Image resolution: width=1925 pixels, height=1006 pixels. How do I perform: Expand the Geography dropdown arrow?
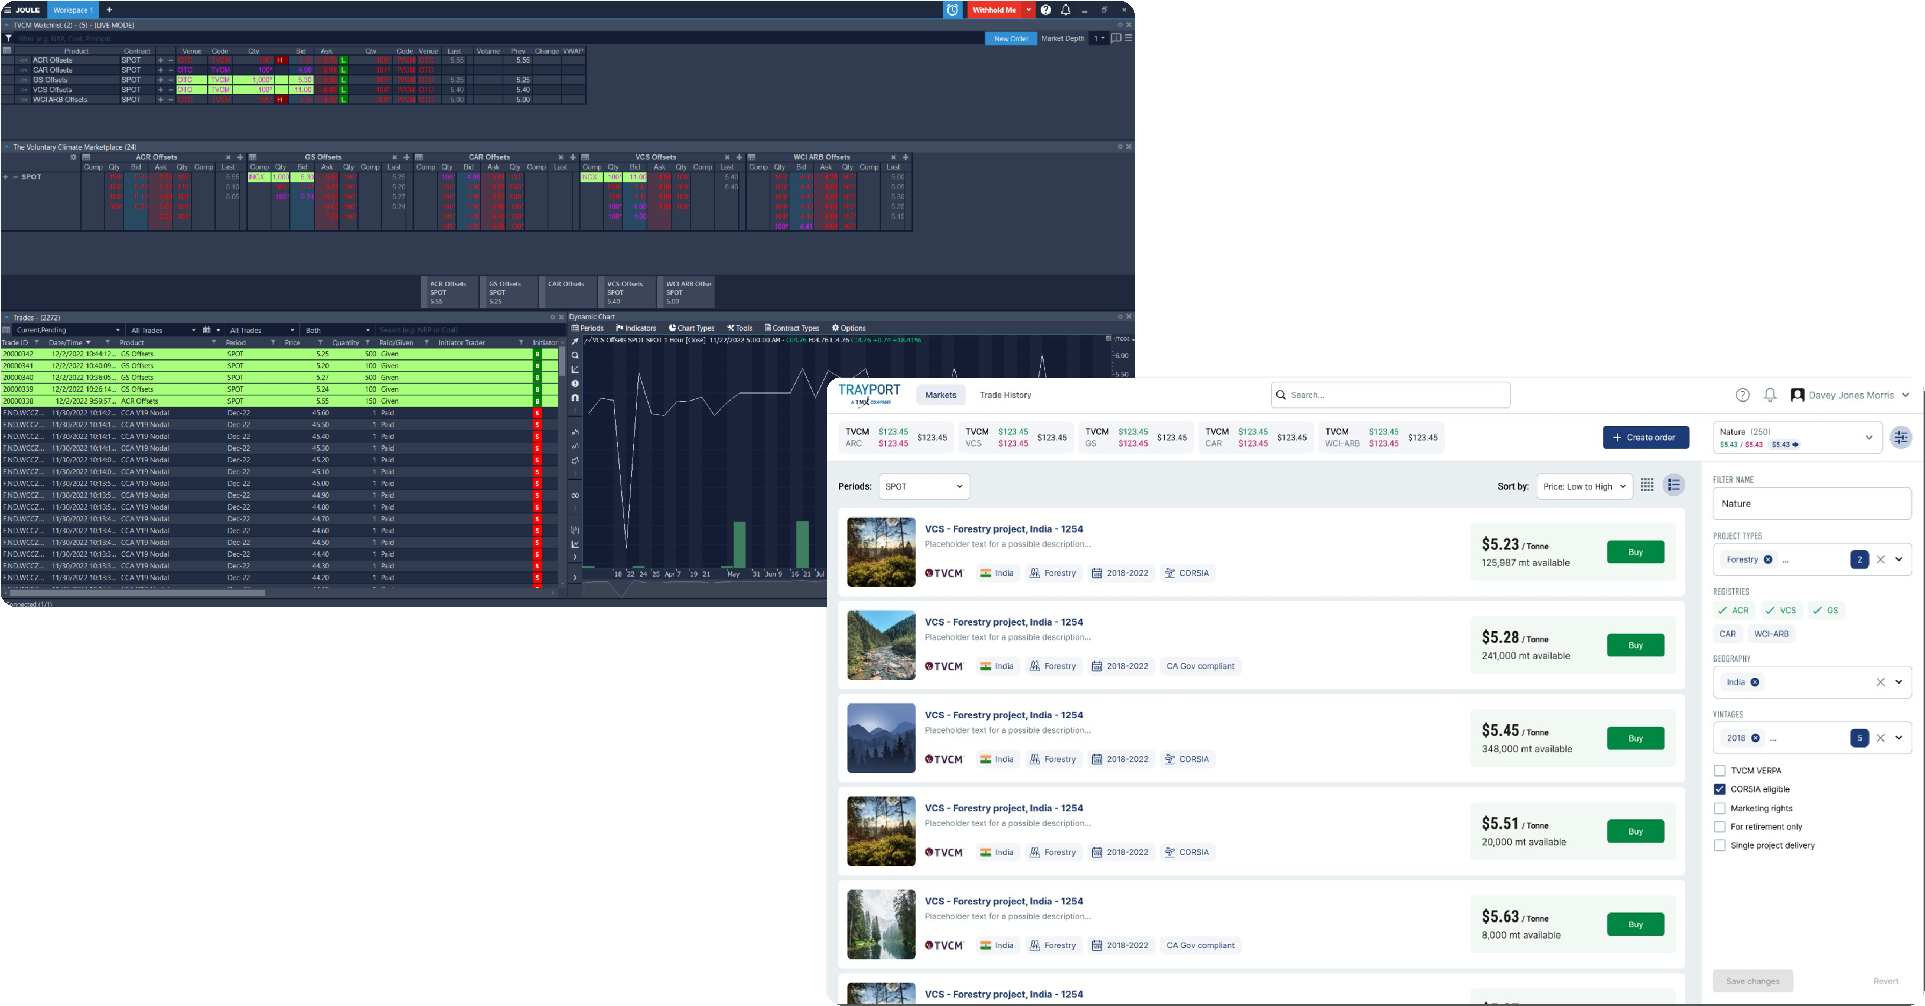[x=1899, y=682]
